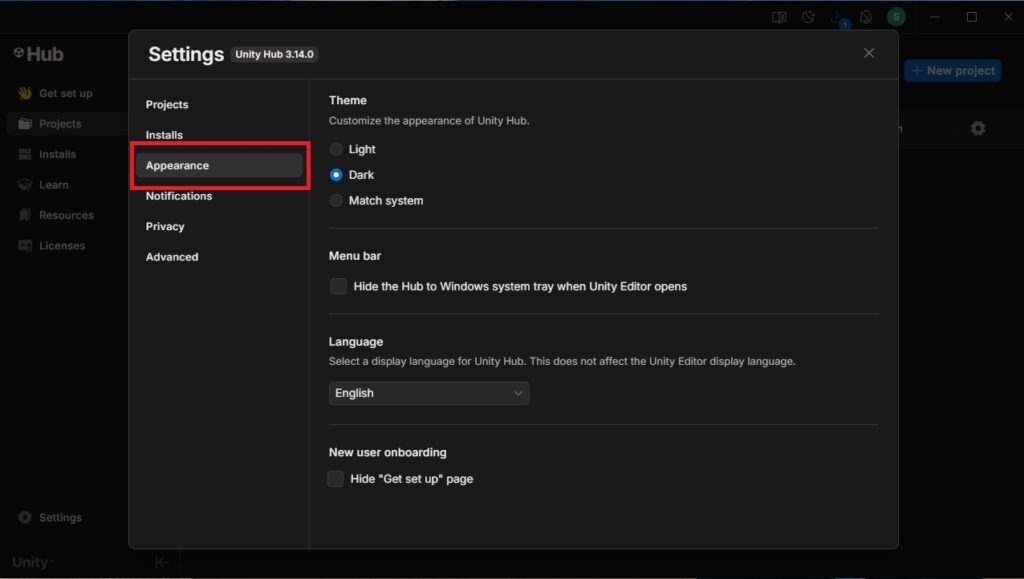Image resolution: width=1024 pixels, height=579 pixels.
Task: Open the Projects settings tab
Action: (x=219, y=104)
